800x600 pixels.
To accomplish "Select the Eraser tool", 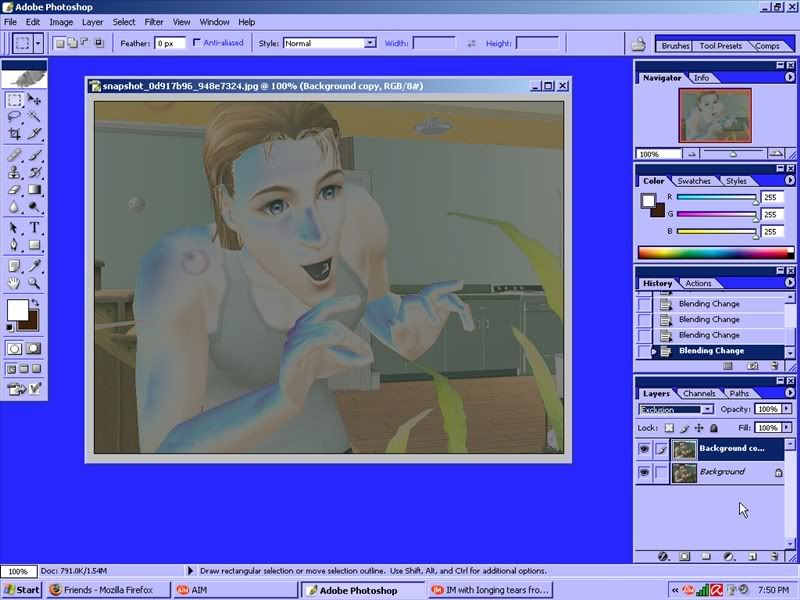I will (x=14, y=189).
